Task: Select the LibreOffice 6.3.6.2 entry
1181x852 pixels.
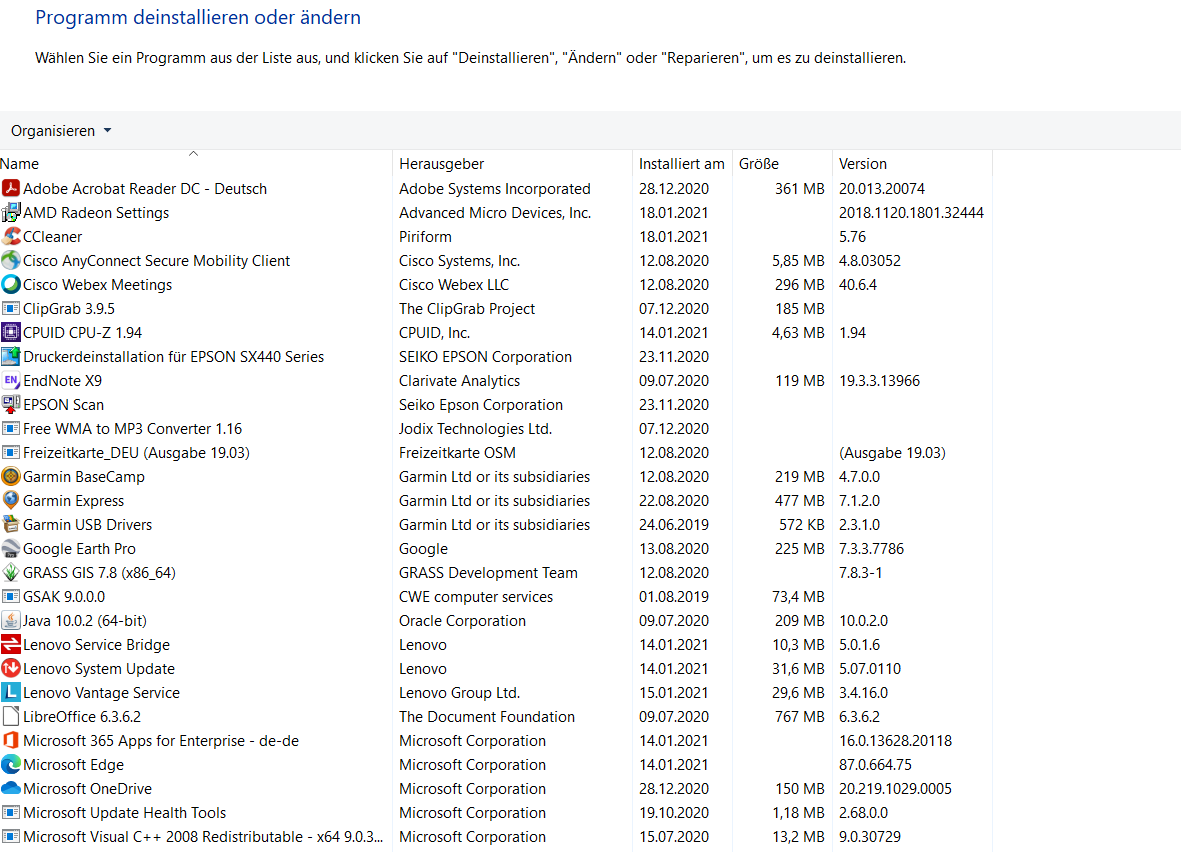Action: pyautogui.click(x=497, y=716)
